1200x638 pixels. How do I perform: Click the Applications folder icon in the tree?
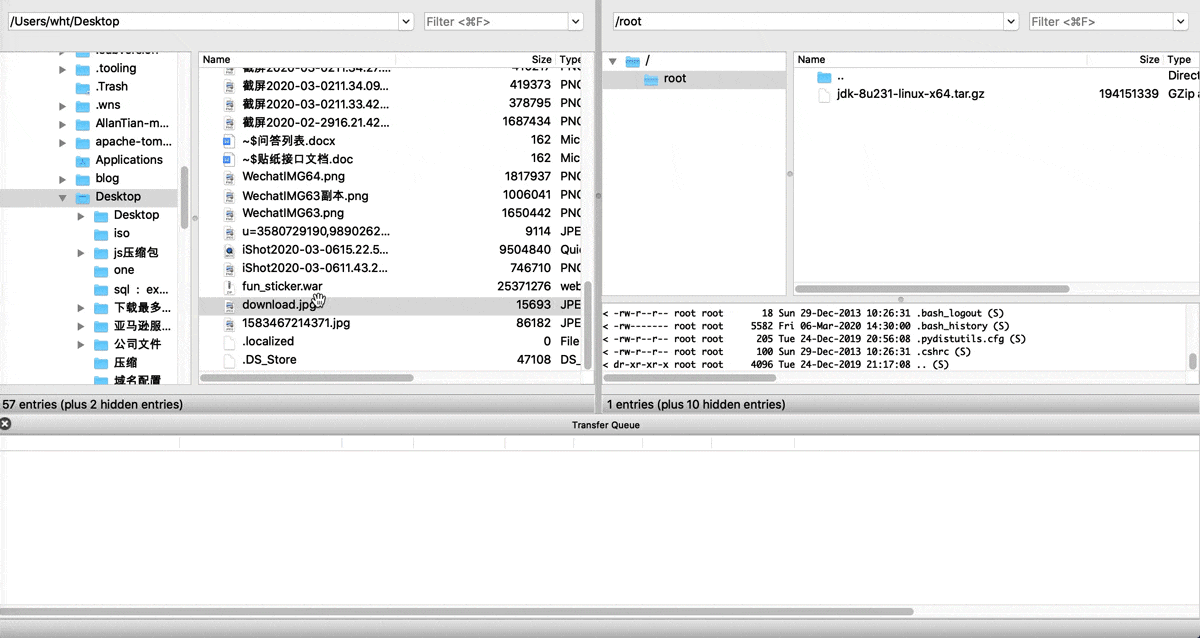(x=83, y=160)
